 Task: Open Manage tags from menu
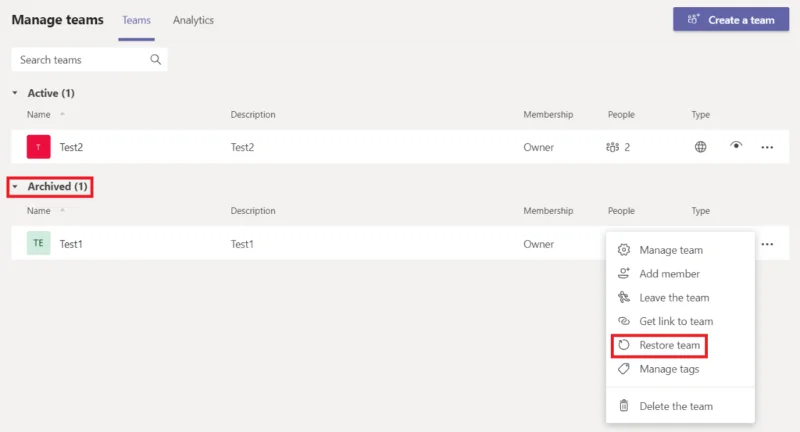coord(680,369)
